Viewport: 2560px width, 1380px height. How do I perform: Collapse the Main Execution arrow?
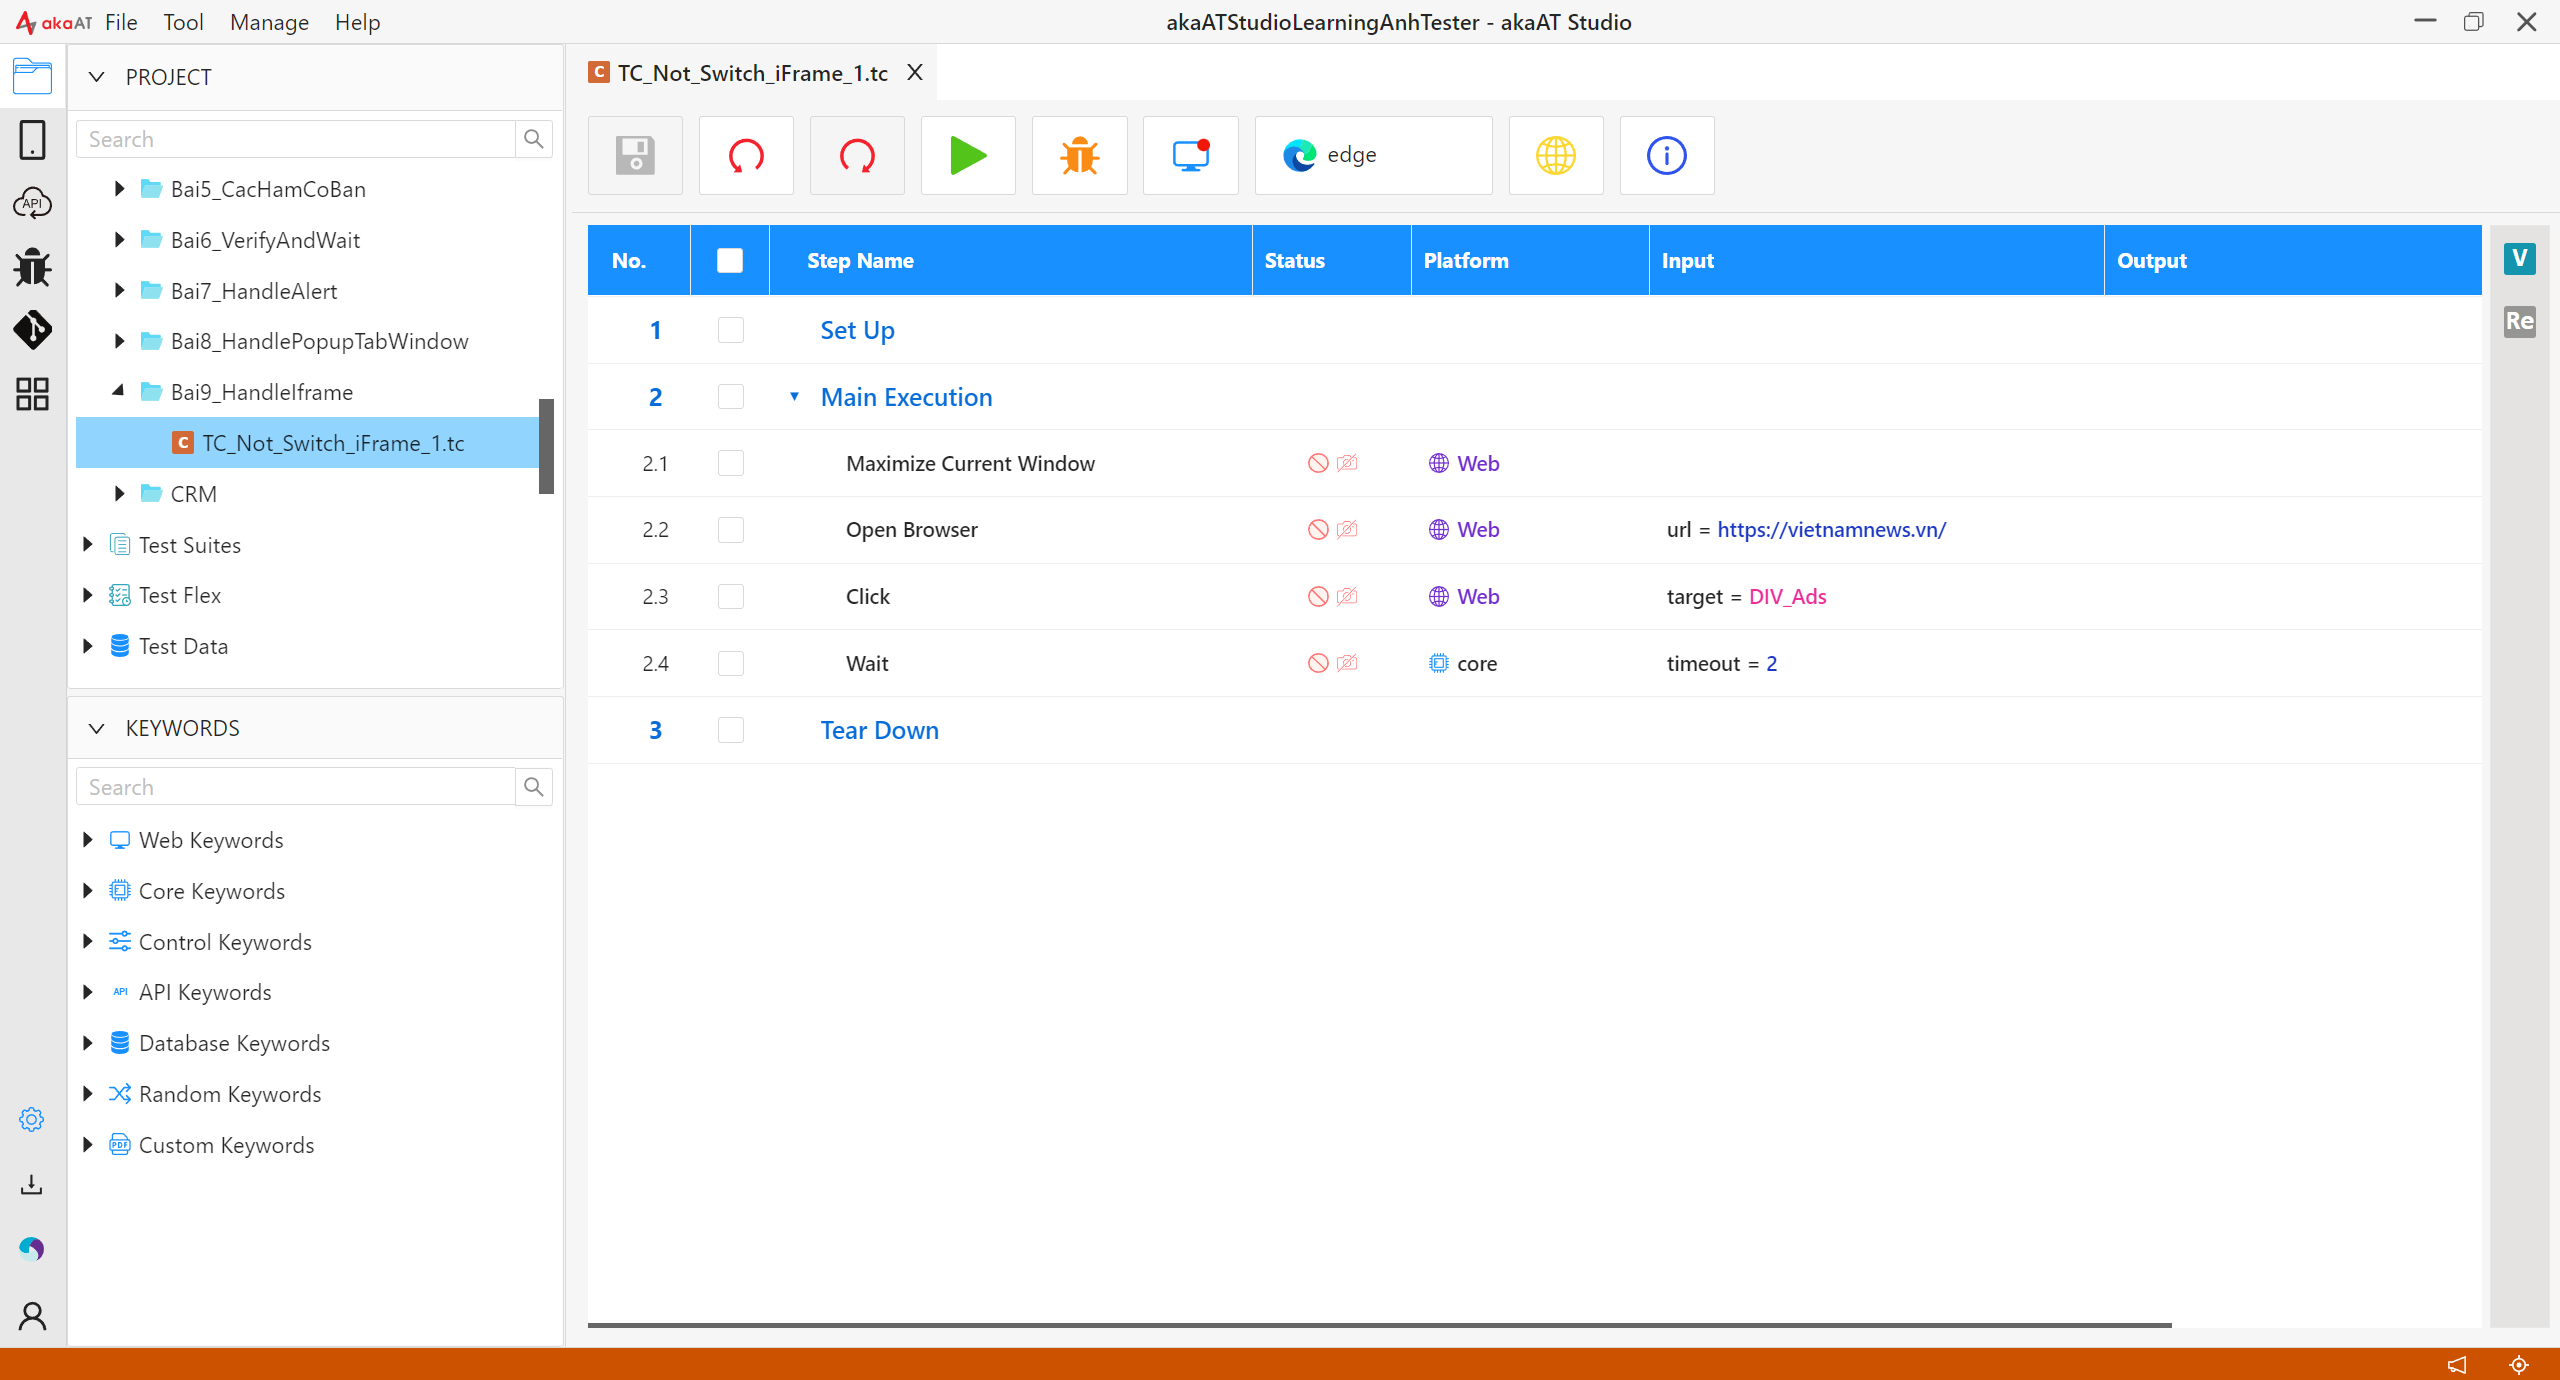click(x=795, y=397)
